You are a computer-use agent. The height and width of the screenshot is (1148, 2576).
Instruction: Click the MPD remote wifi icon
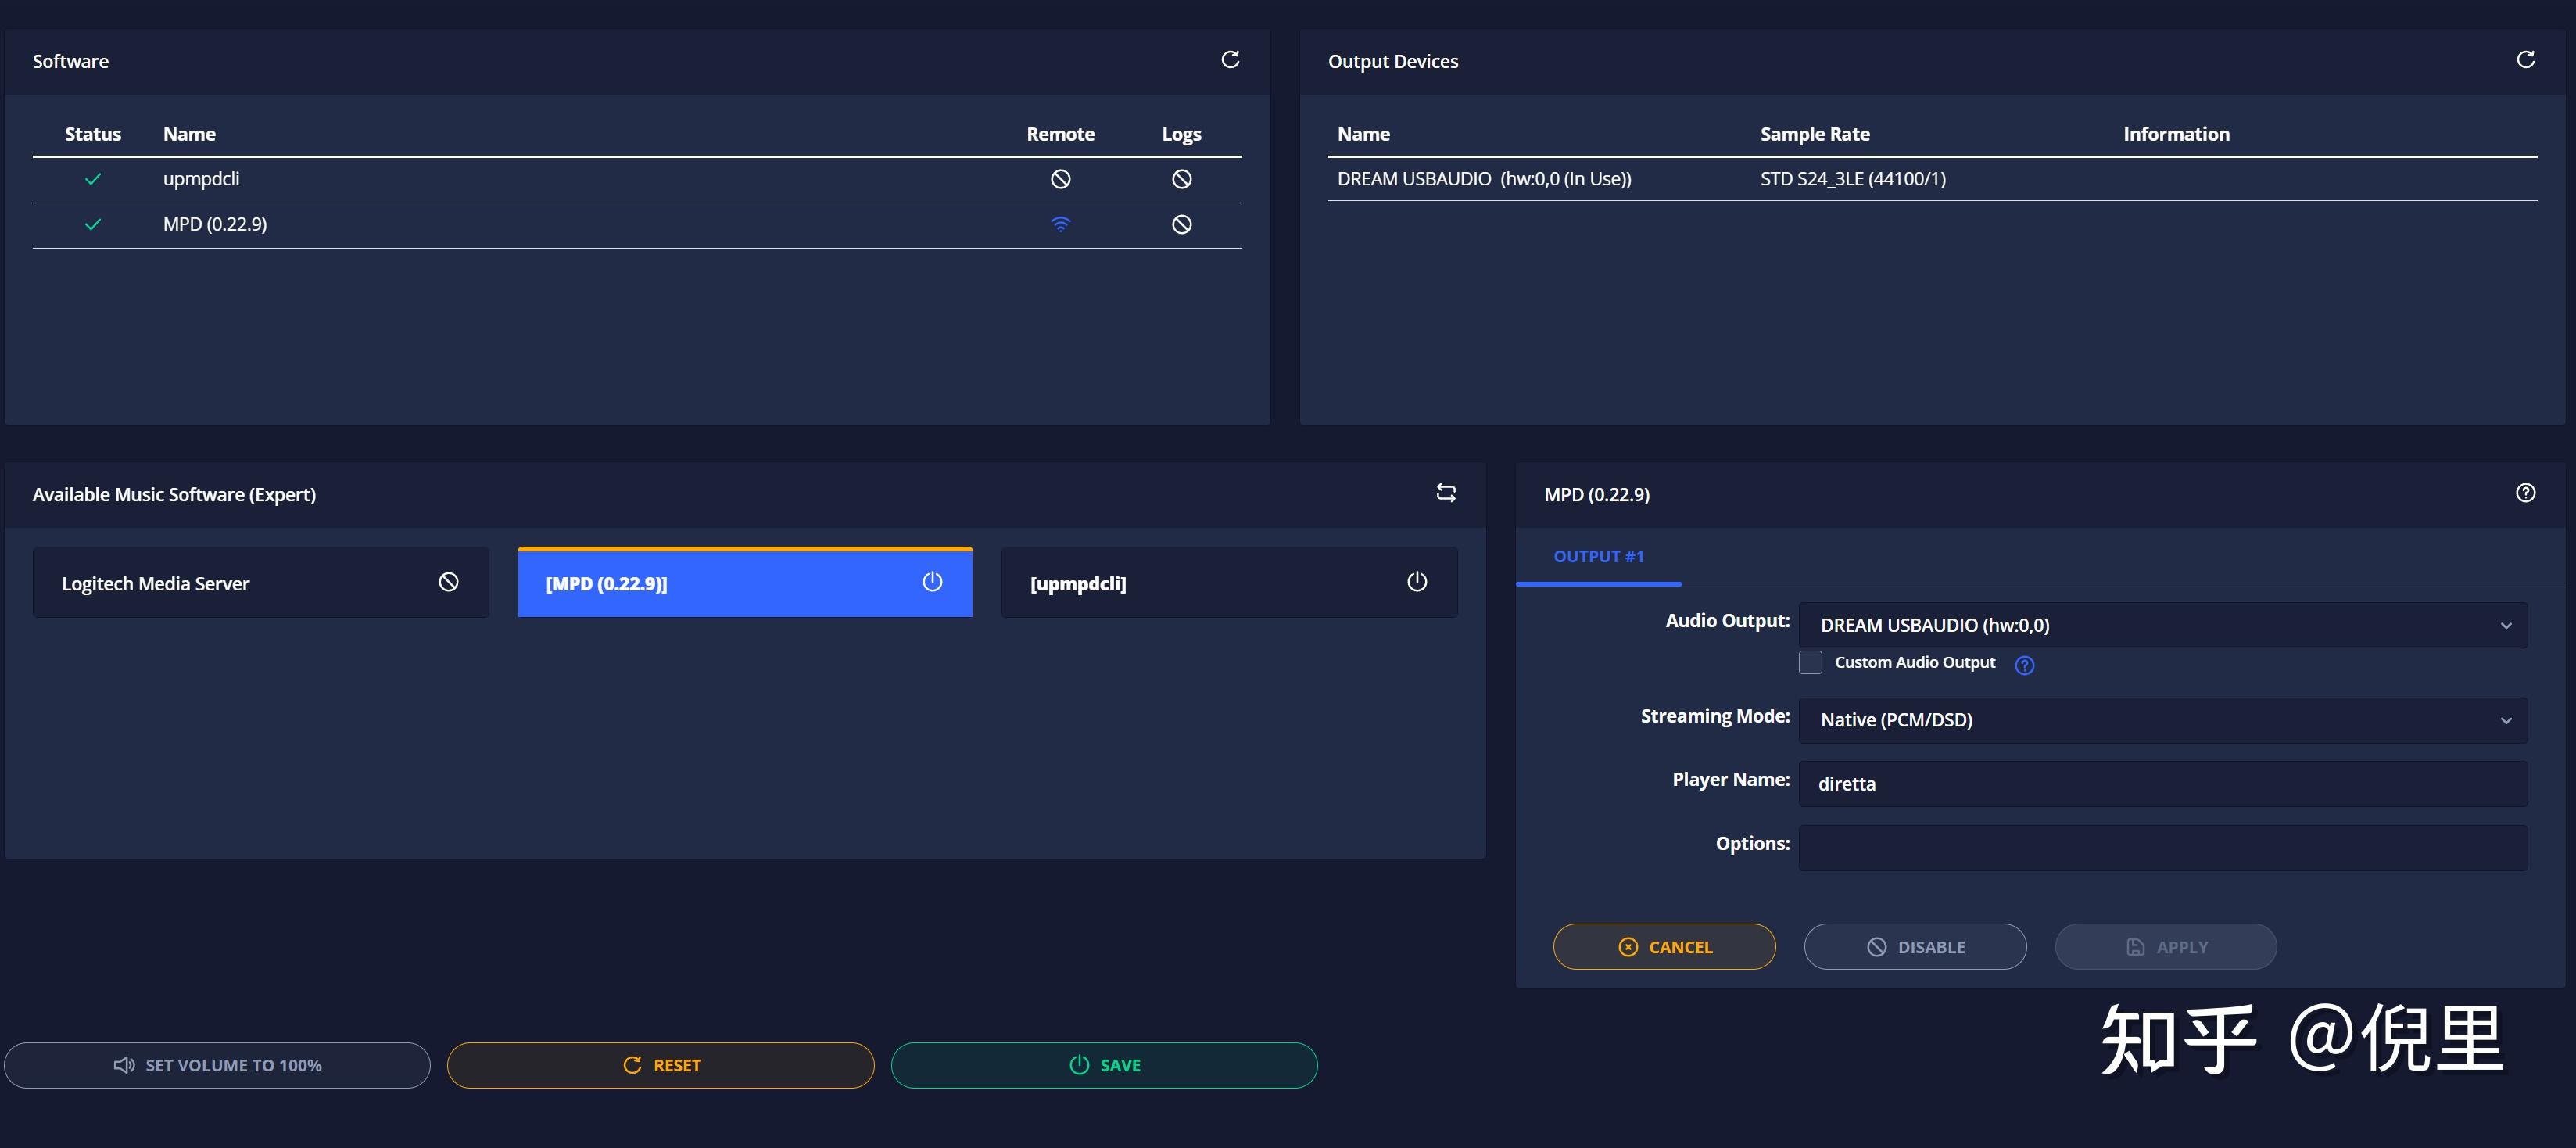pyautogui.click(x=1060, y=224)
